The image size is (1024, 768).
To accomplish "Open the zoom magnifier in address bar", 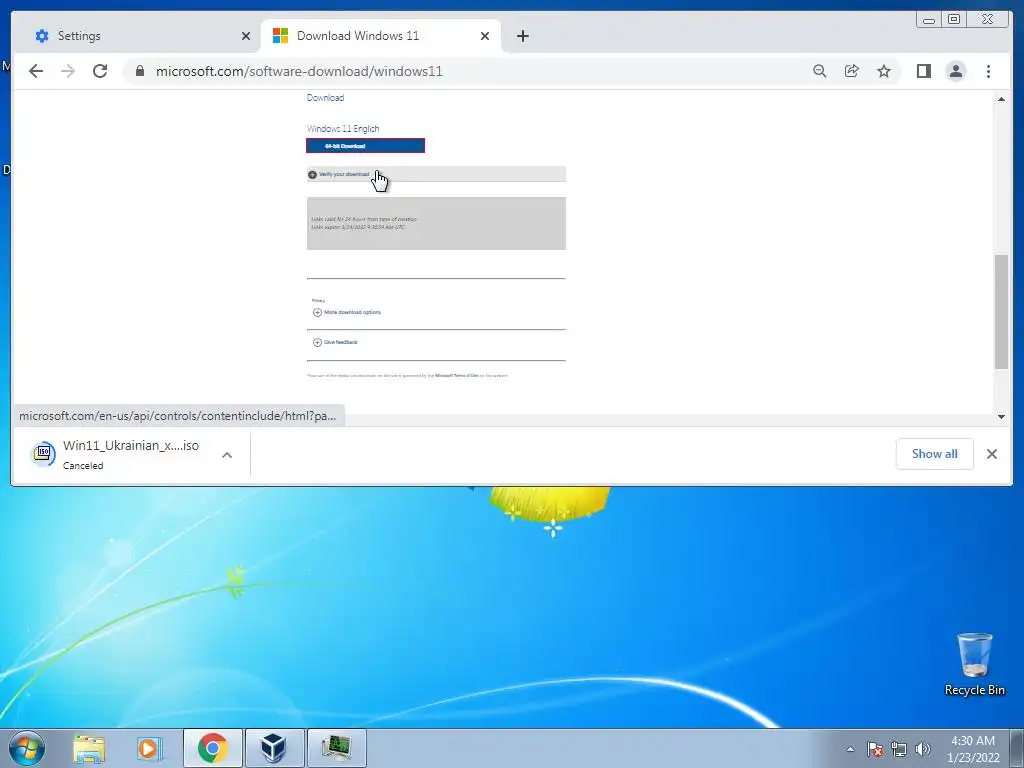I will pyautogui.click(x=820, y=71).
